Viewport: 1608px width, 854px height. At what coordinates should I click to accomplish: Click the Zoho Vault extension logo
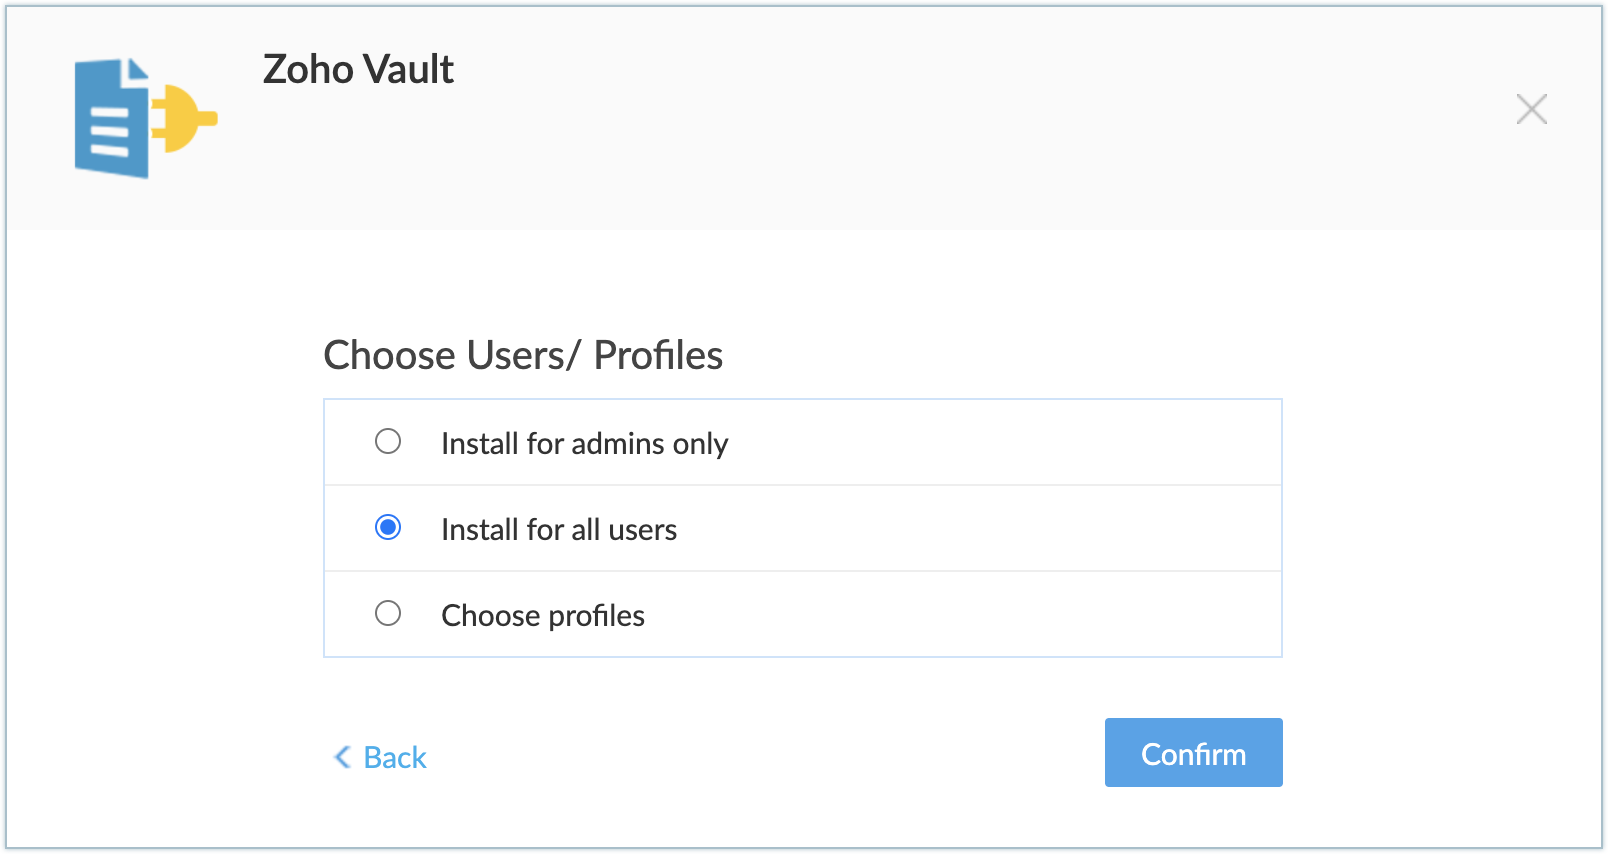(144, 118)
